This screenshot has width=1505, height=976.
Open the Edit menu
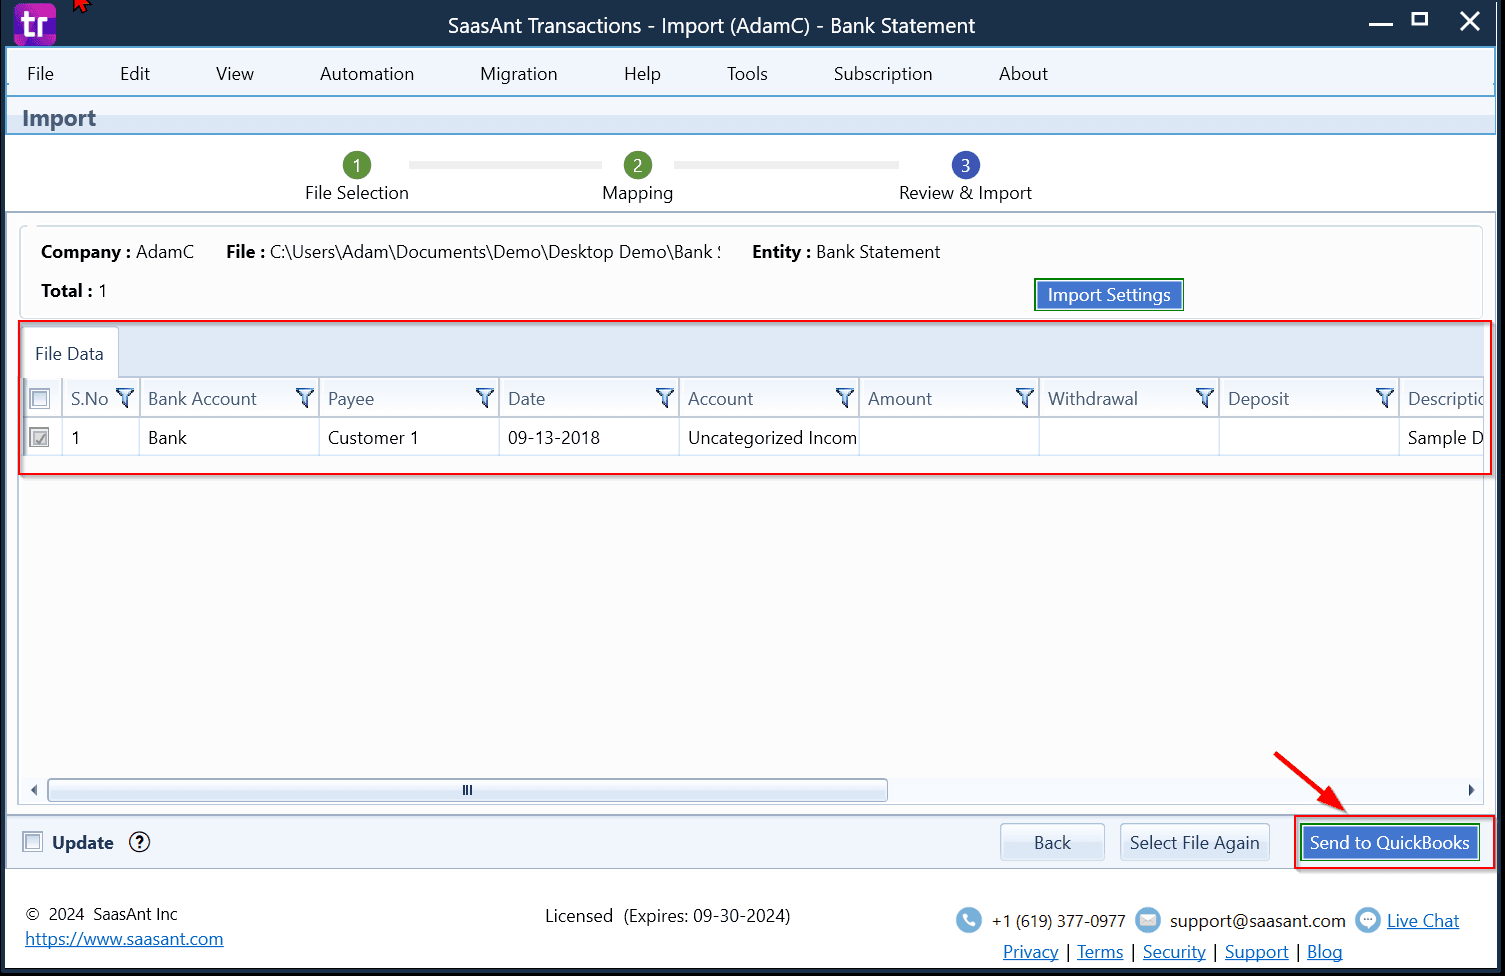pos(135,74)
